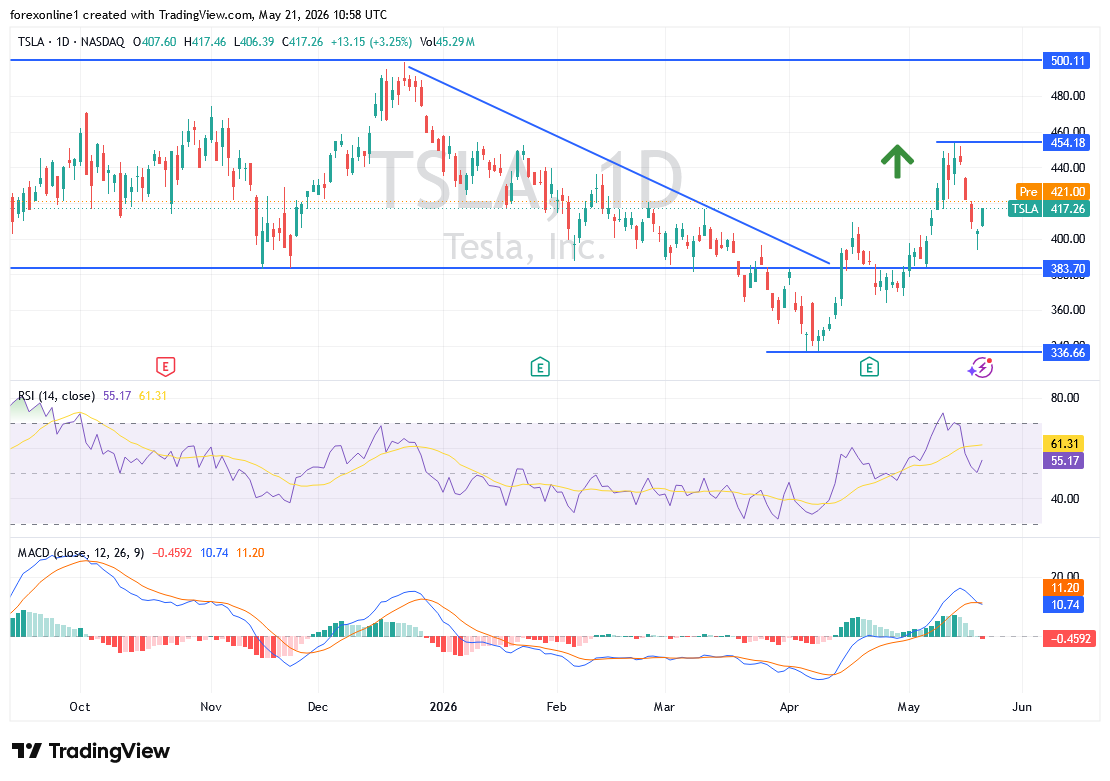Click the Jun label on the time axis
1110x781 pixels.
coord(1022,707)
